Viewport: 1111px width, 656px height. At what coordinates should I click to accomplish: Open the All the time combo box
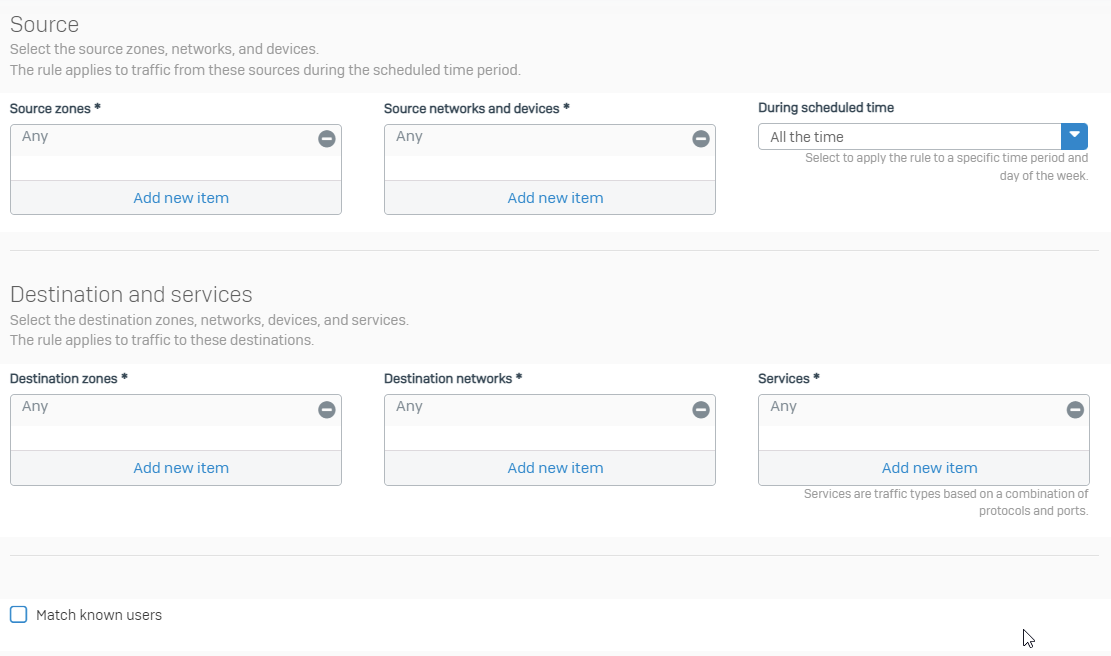pos(909,137)
